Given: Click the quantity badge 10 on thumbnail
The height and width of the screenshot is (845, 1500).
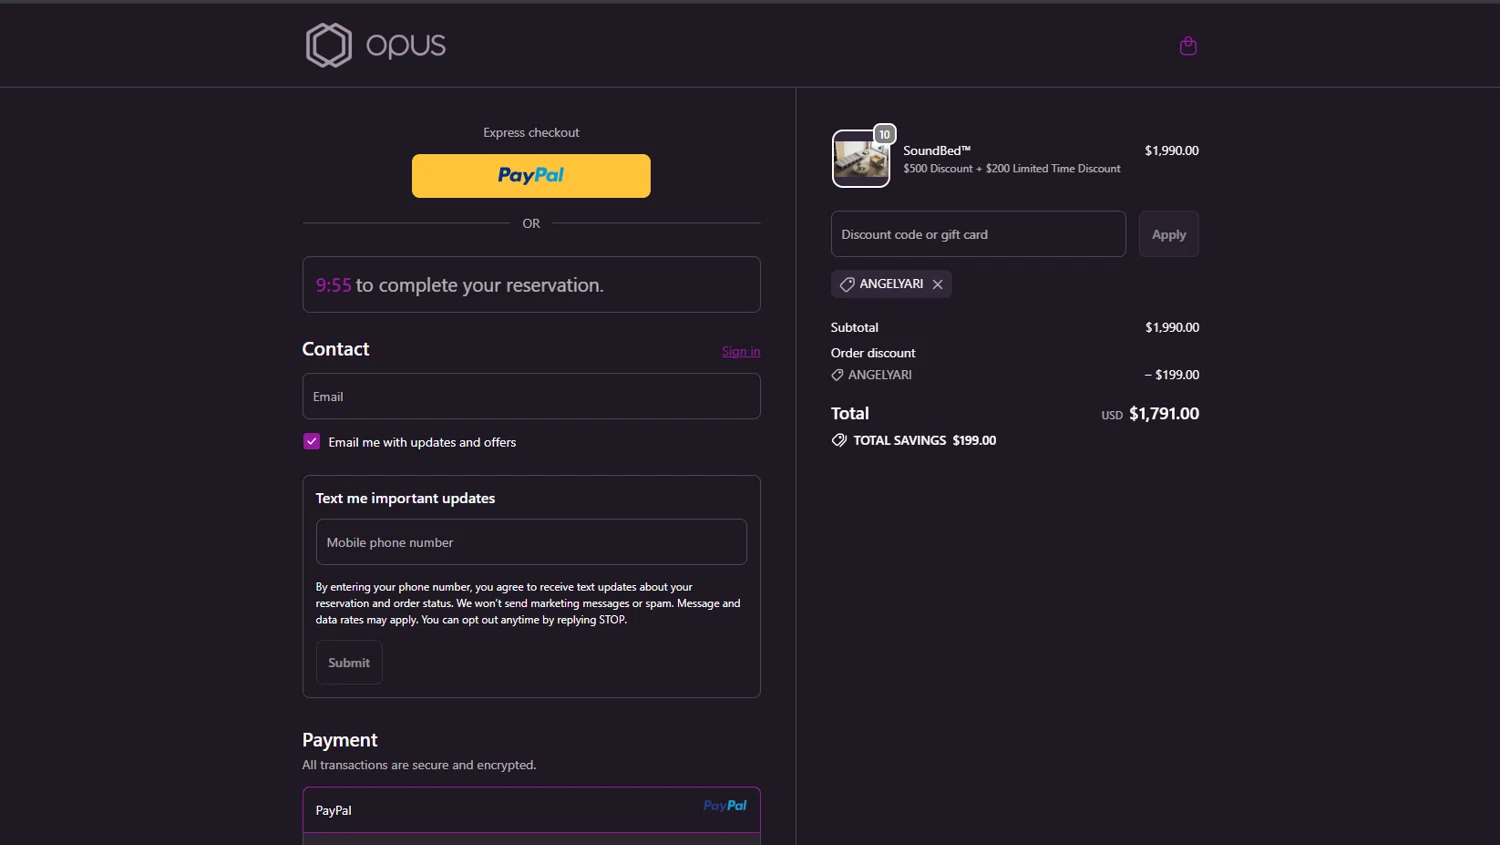Looking at the screenshot, I should (x=884, y=134).
